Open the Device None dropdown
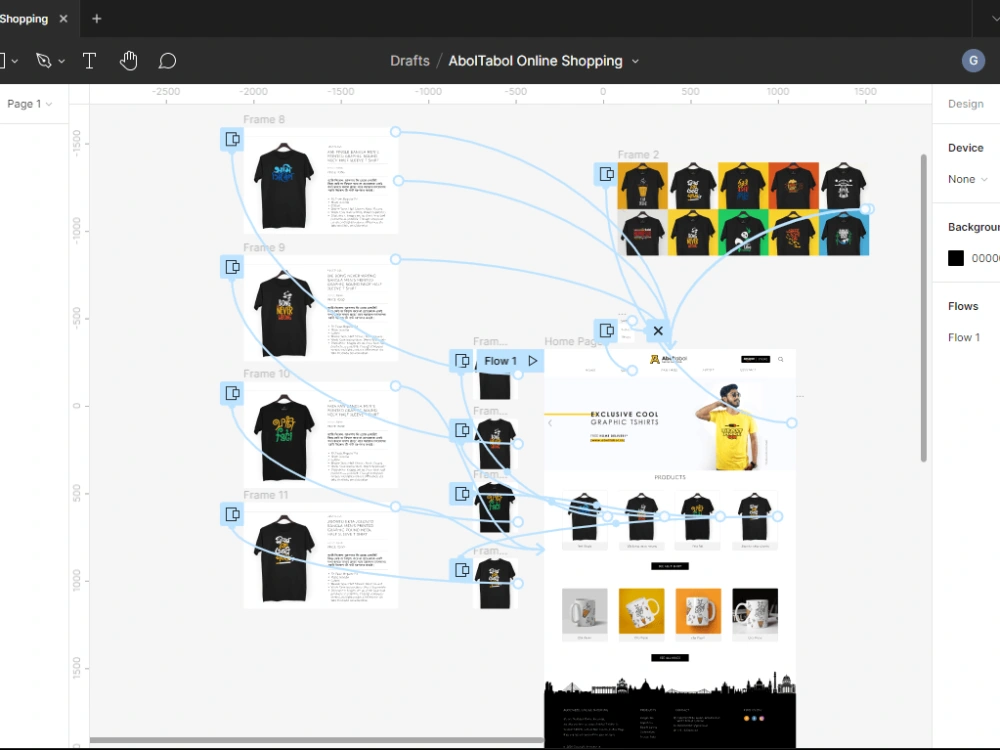The image size is (1000, 750). coord(967,179)
